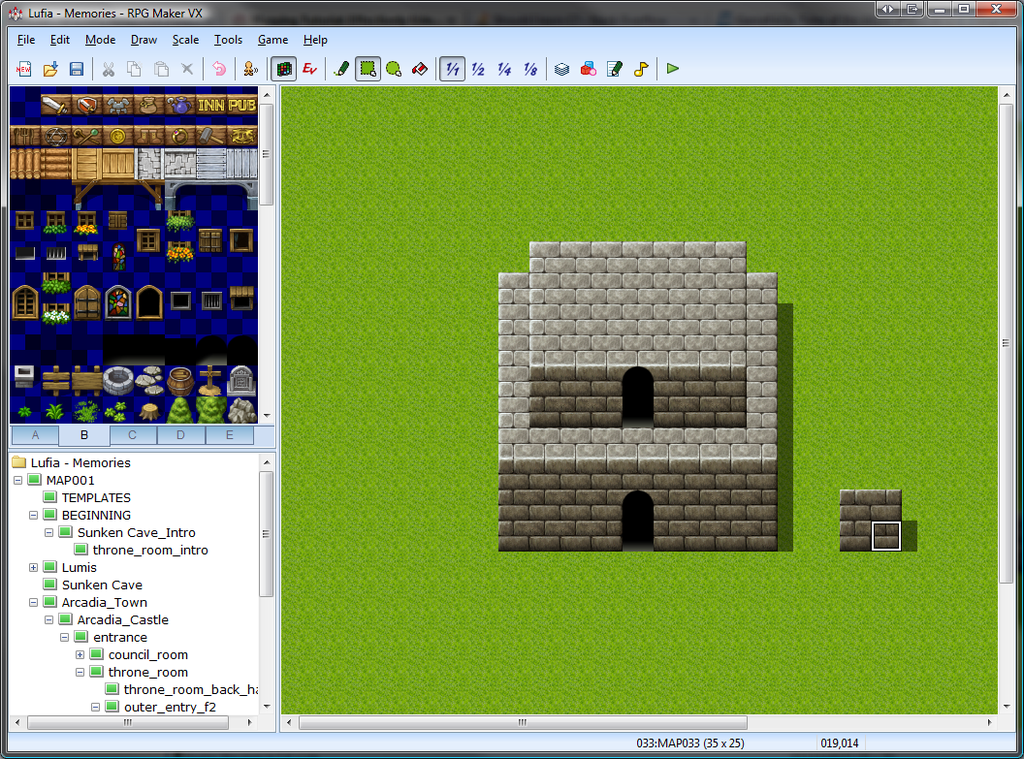Set map scale to 1/8
The height and width of the screenshot is (759, 1024).
click(x=530, y=69)
